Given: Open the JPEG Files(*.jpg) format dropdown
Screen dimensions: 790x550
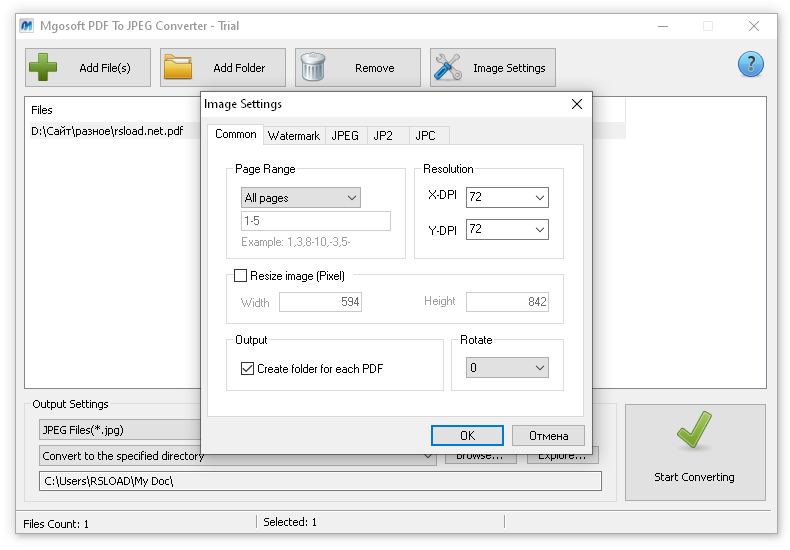Looking at the screenshot, I should pos(120,430).
